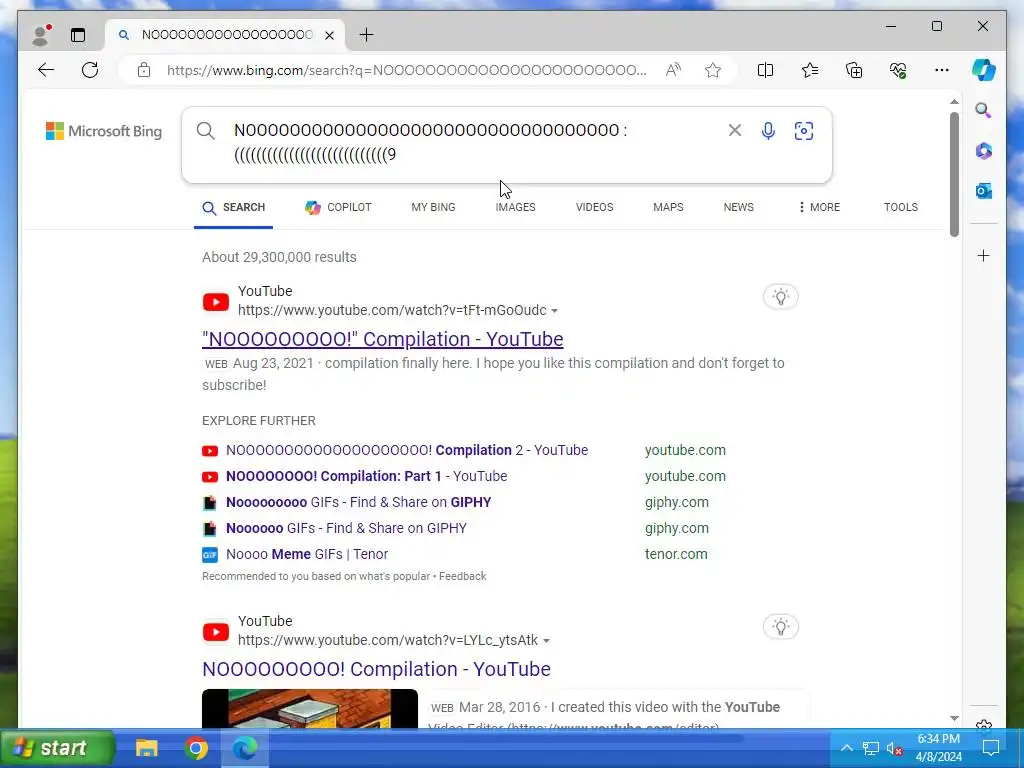Toggle split screen view
1024x768 pixels.
[765, 70]
